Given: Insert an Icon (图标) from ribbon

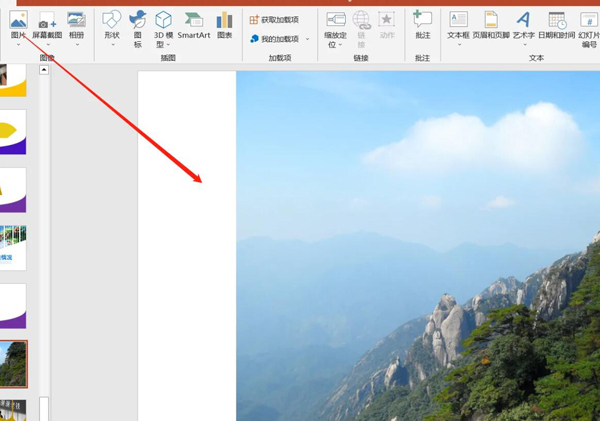Looking at the screenshot, I should [138, 20].
